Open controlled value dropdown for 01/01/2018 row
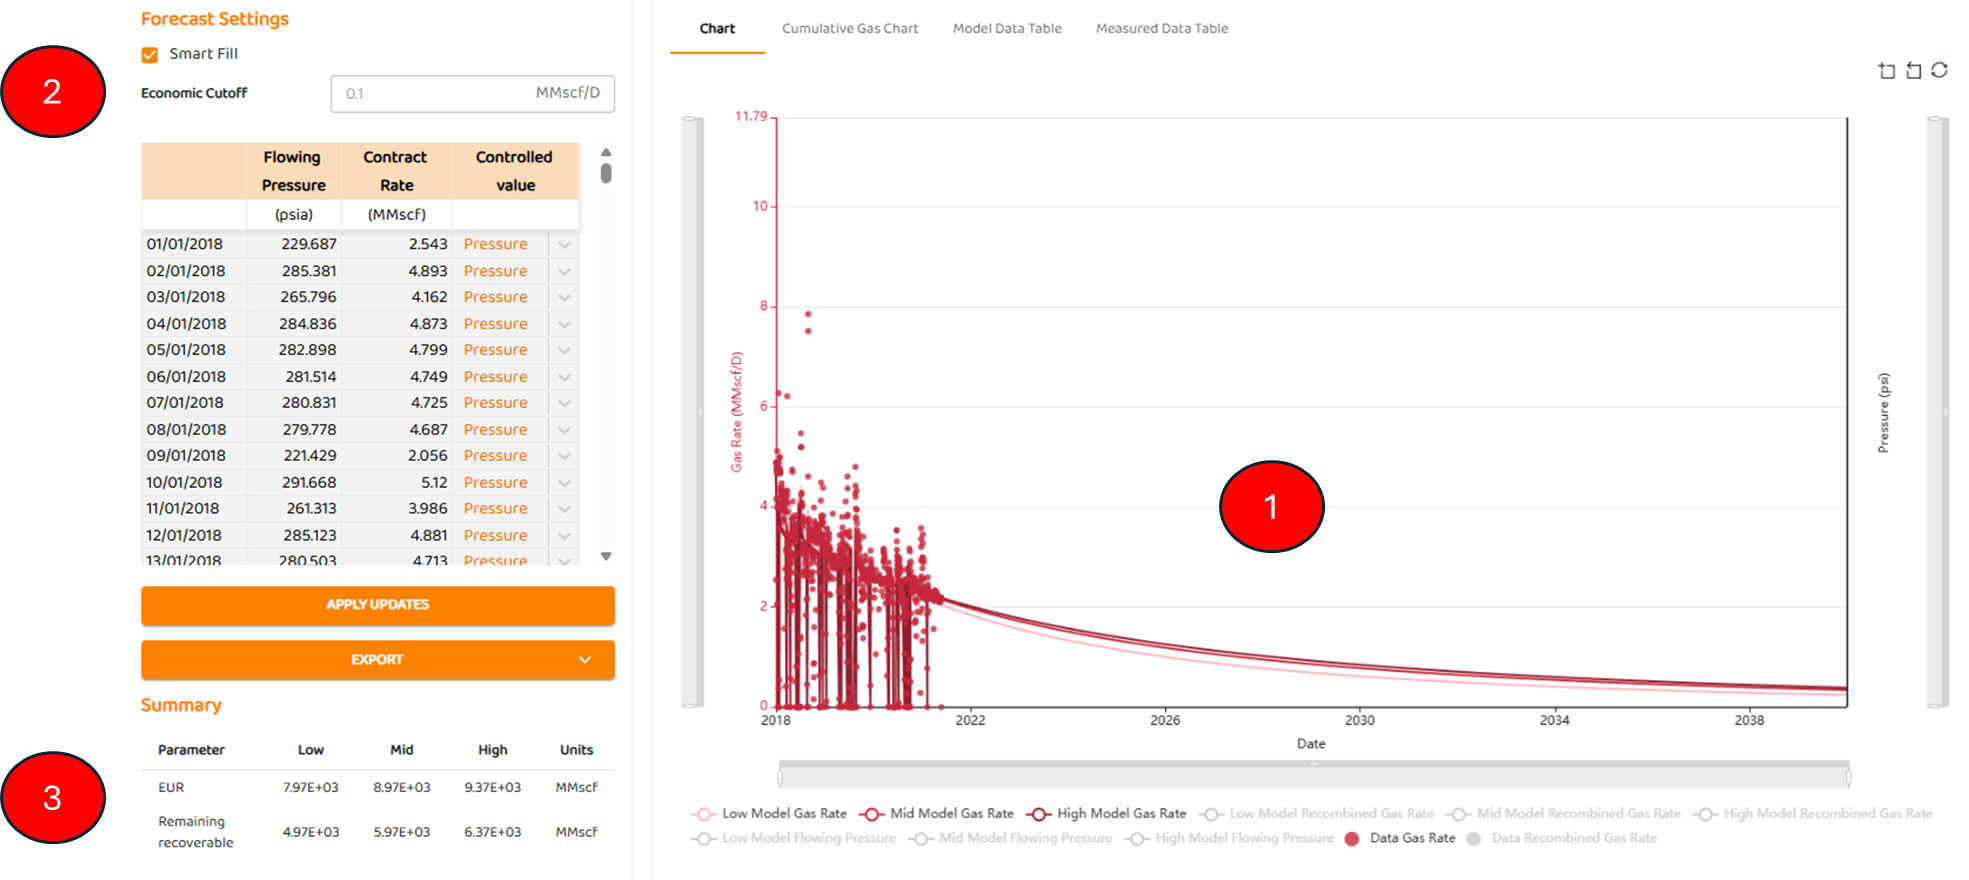This screenshot has width=1969, height=880. pyautogui.click(x=564, y=245)
